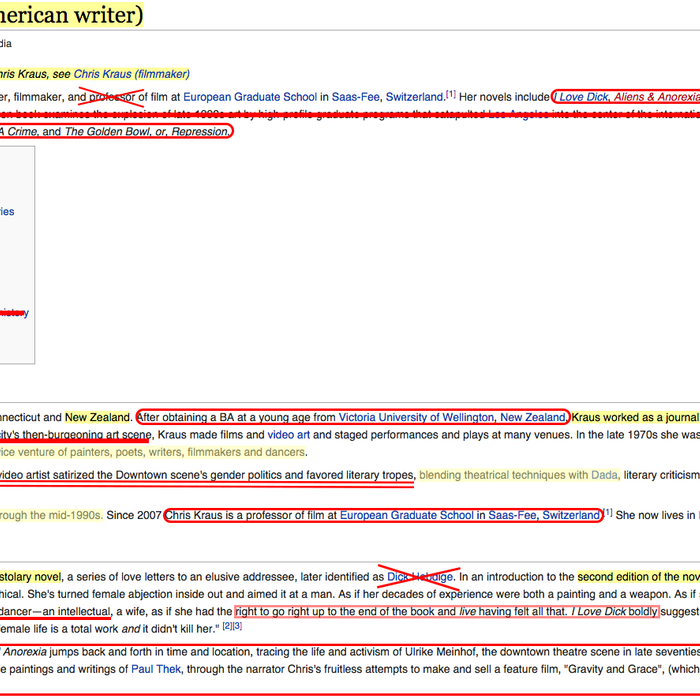Follow the 'video art' link
The image size is (700, 700).
(288, 435)
